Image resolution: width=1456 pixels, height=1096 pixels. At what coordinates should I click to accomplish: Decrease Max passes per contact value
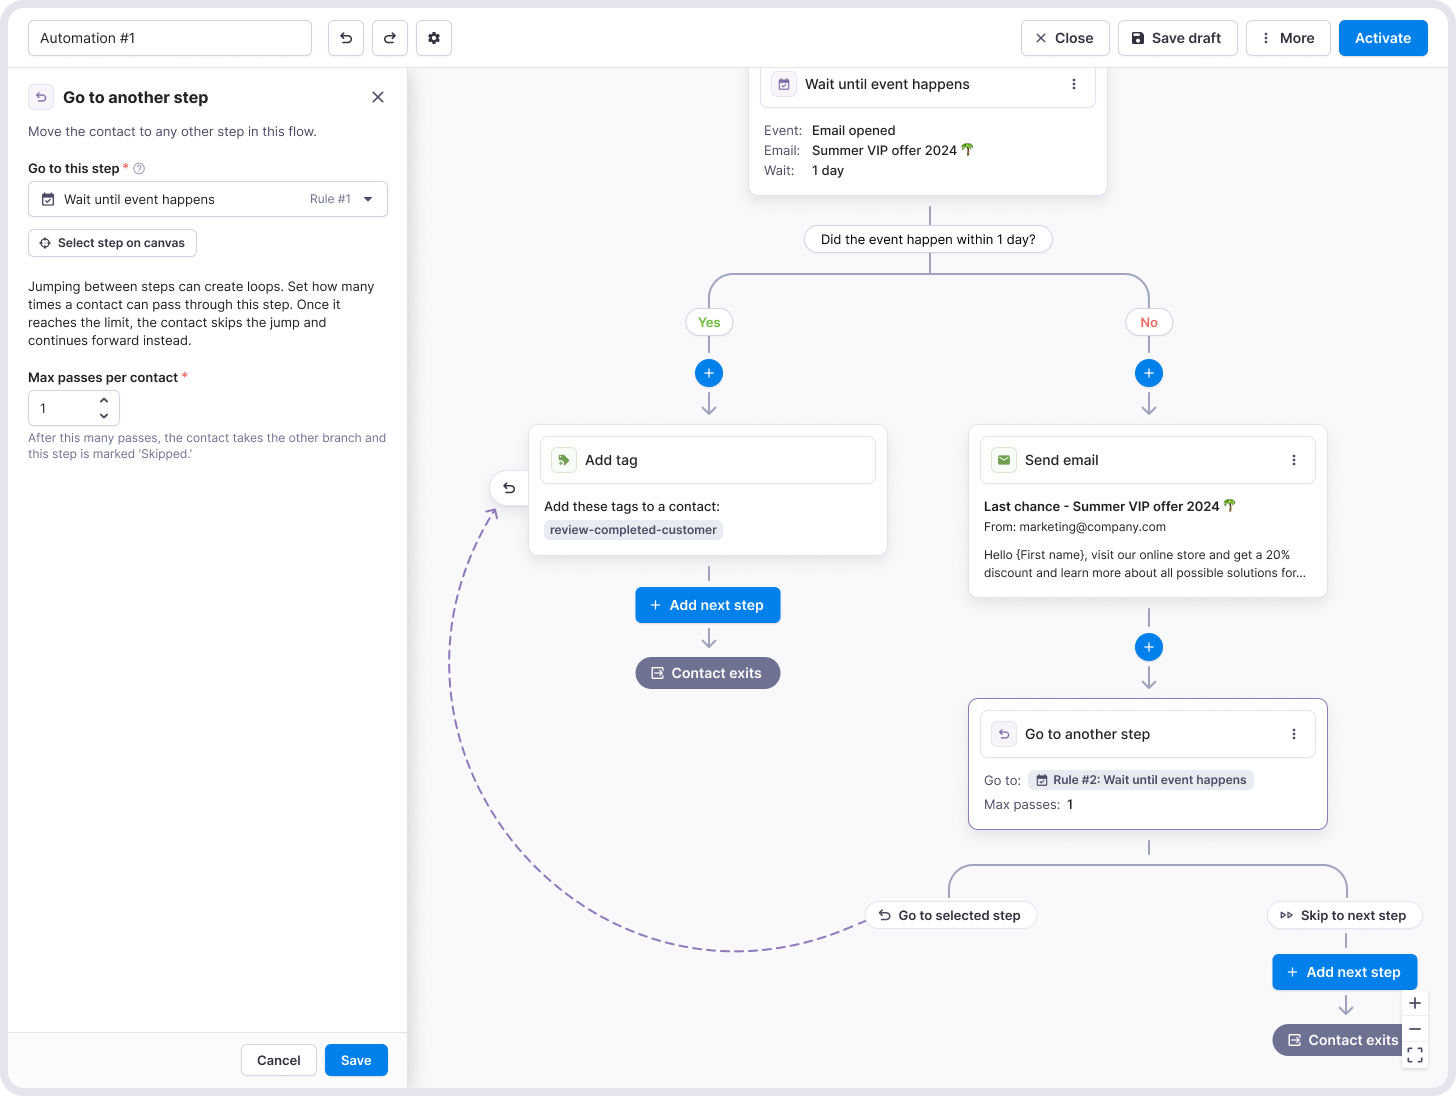(104, 415)
